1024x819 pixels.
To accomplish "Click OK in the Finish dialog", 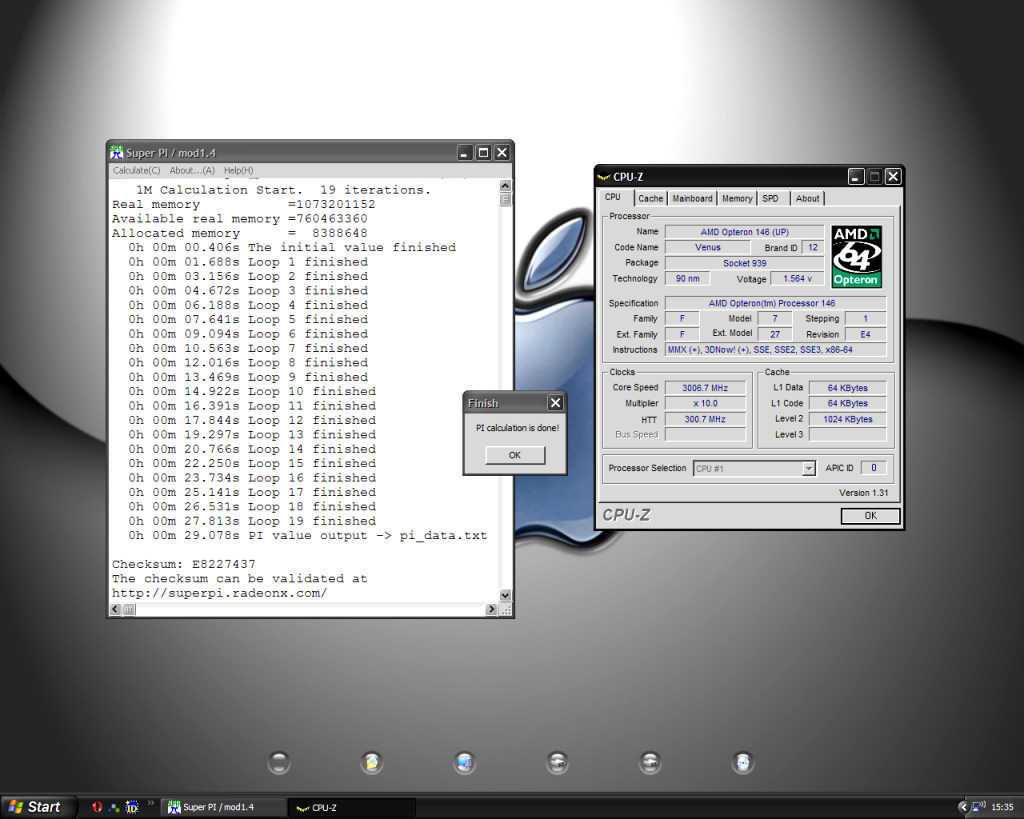I will coord(515,455).
